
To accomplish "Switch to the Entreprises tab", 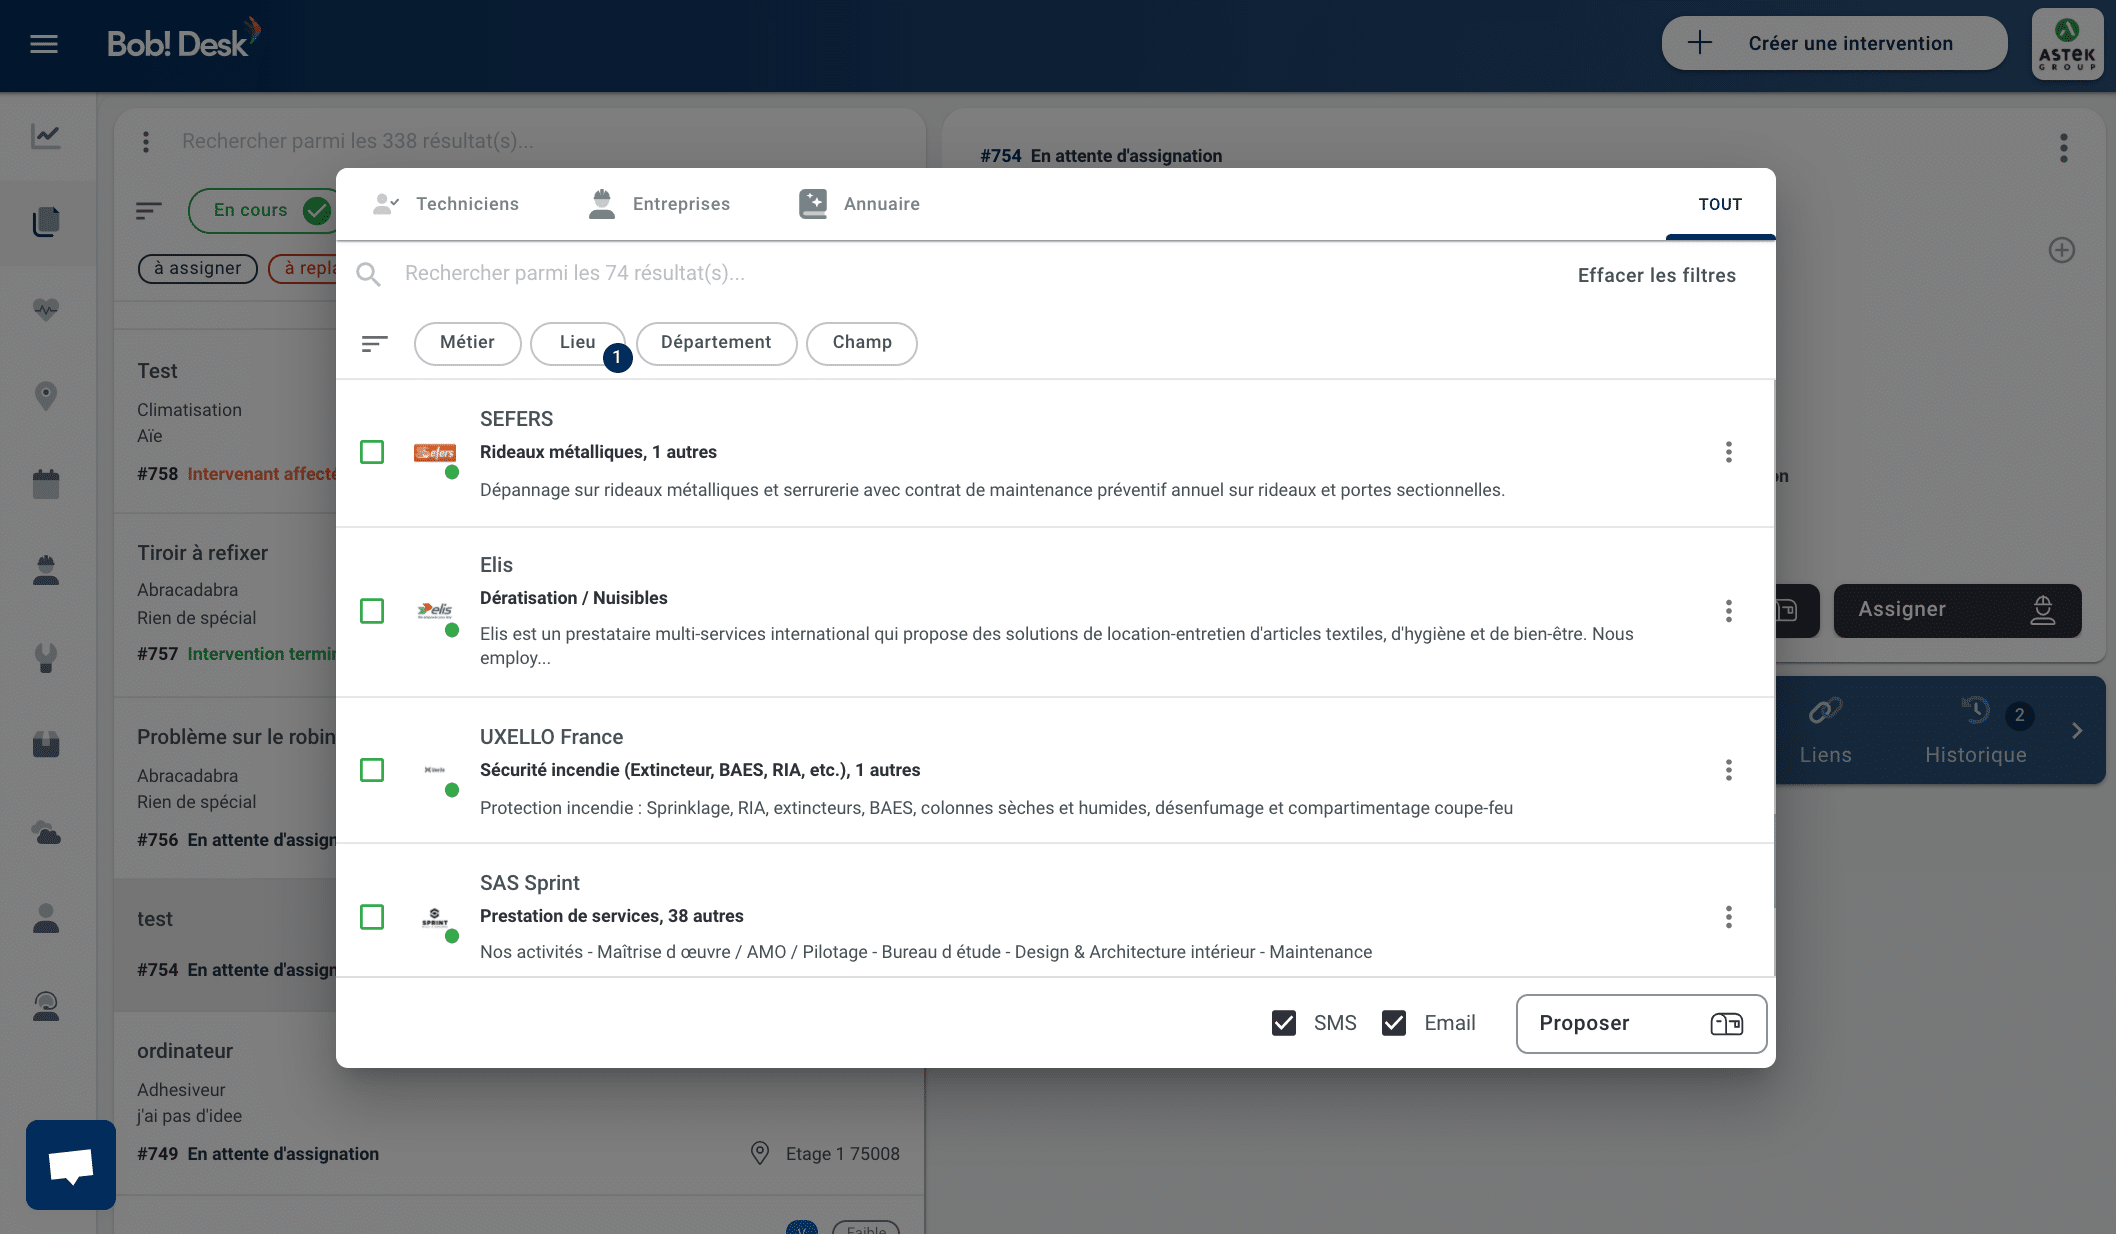I will 660,204.
